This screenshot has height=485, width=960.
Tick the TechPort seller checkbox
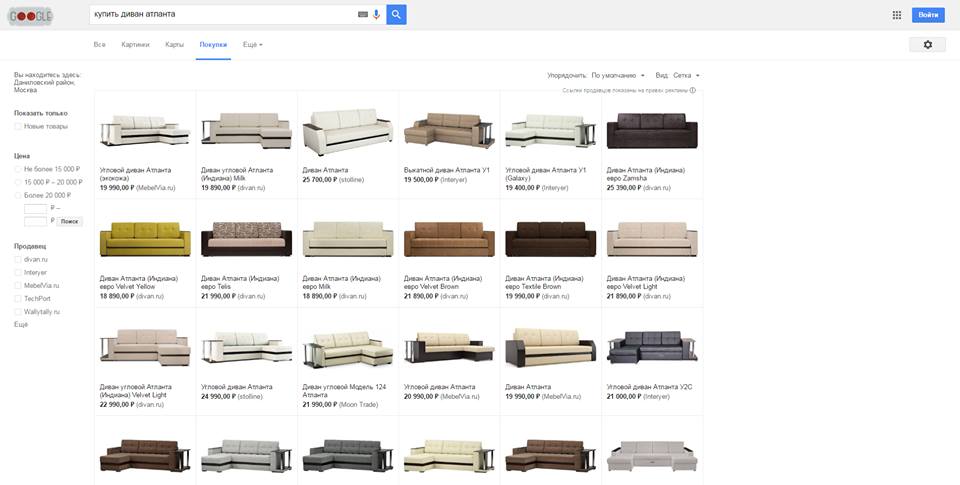point(18,298)
